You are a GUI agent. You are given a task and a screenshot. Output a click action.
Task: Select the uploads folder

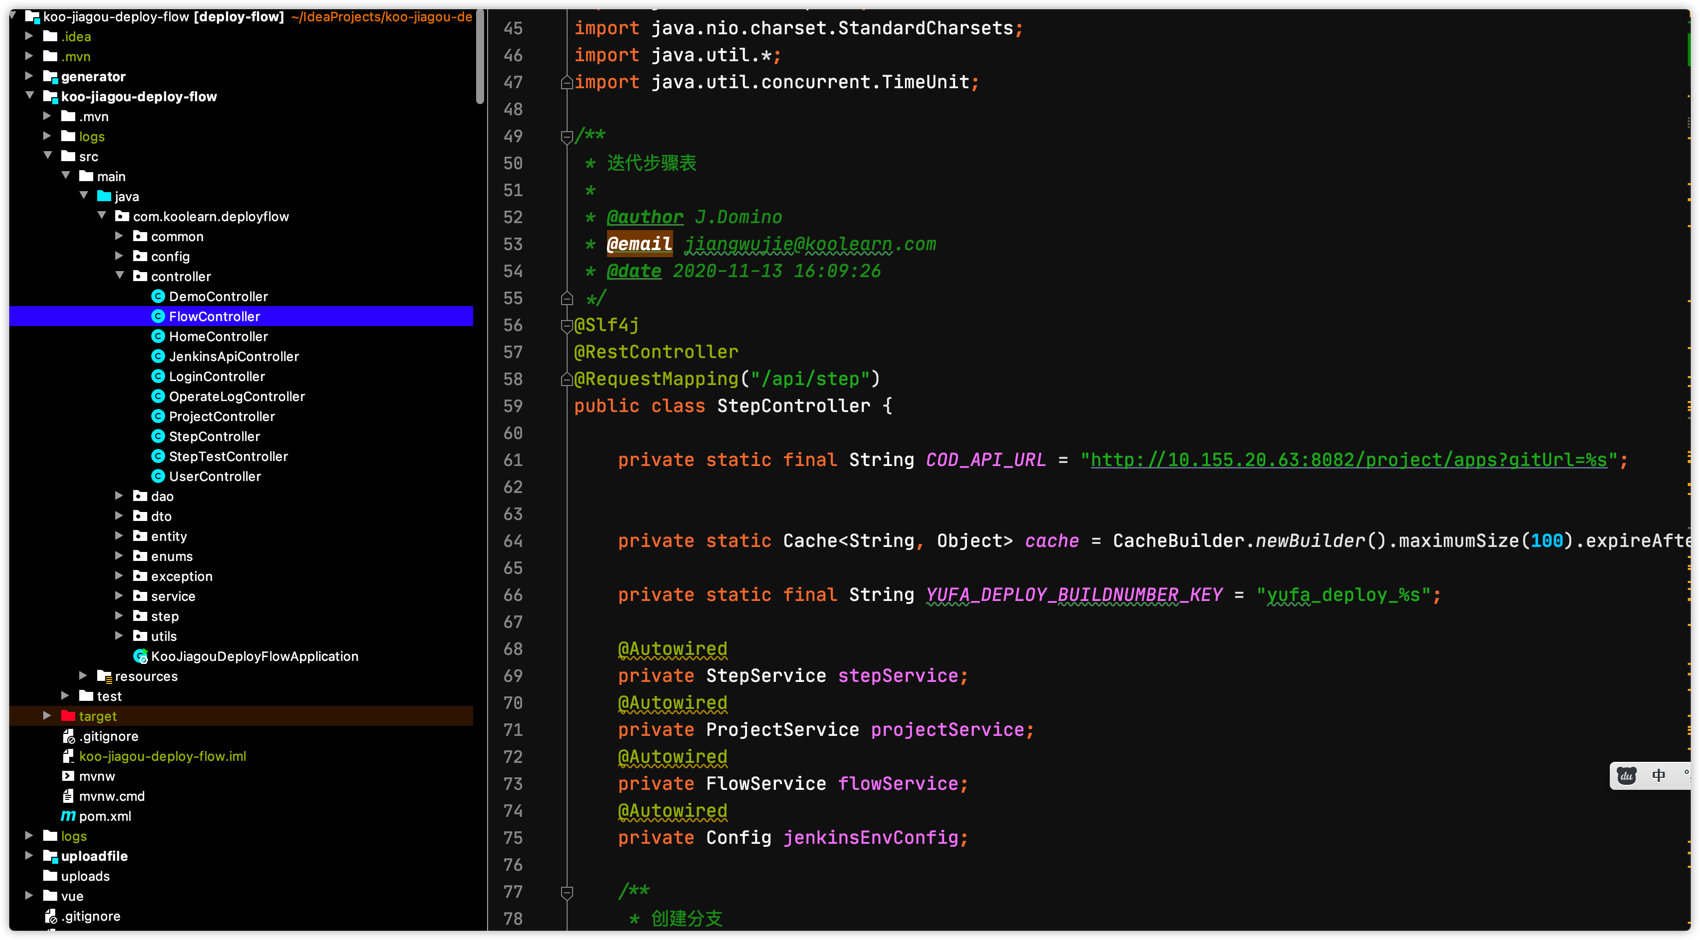click(85, 876)
